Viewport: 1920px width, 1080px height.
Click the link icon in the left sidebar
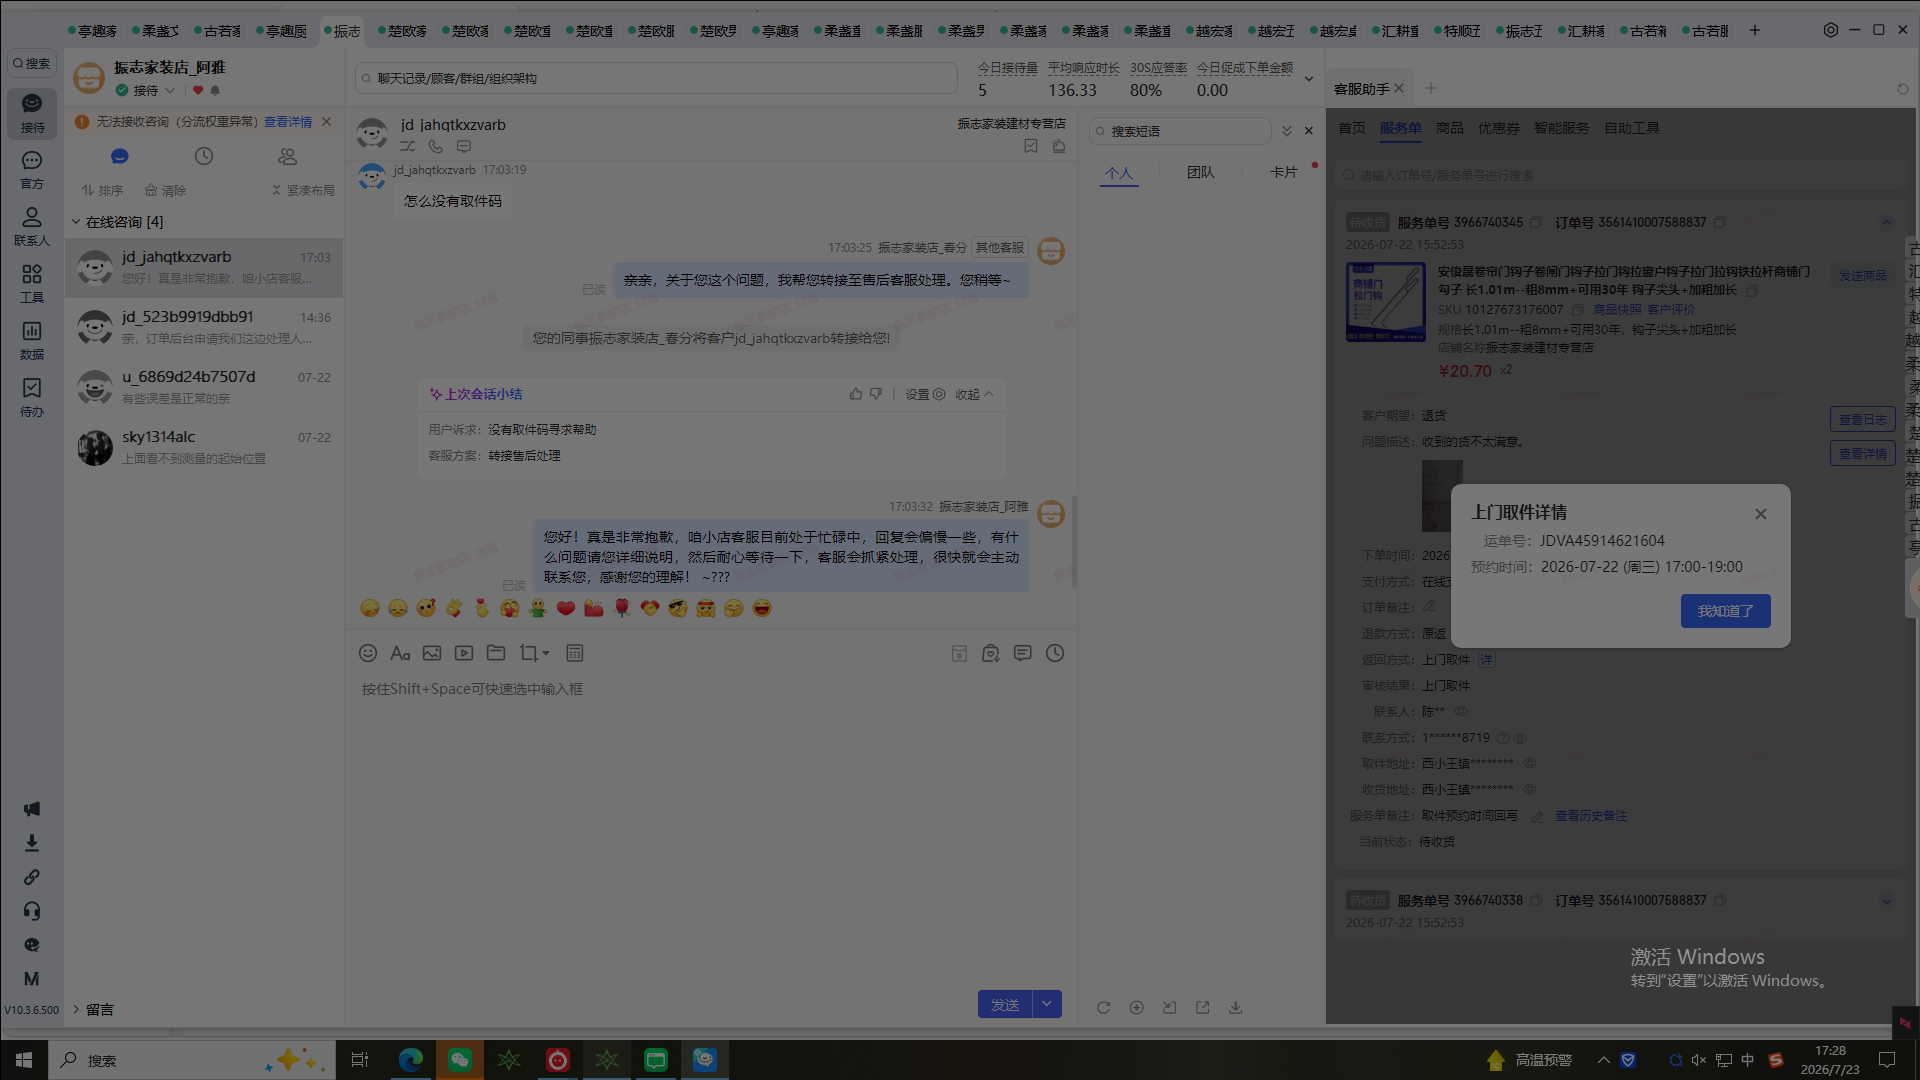point(32,877)
